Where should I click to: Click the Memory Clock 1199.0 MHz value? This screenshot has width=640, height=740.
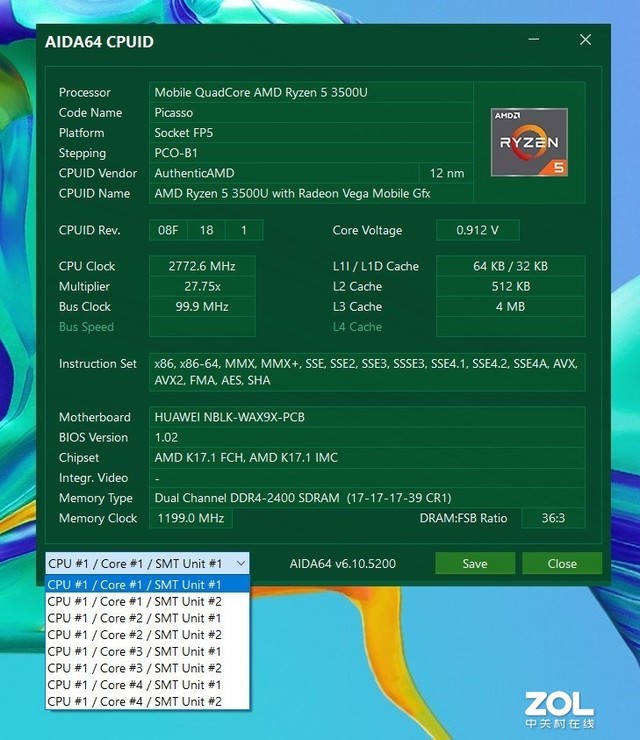tap(191, 518)
